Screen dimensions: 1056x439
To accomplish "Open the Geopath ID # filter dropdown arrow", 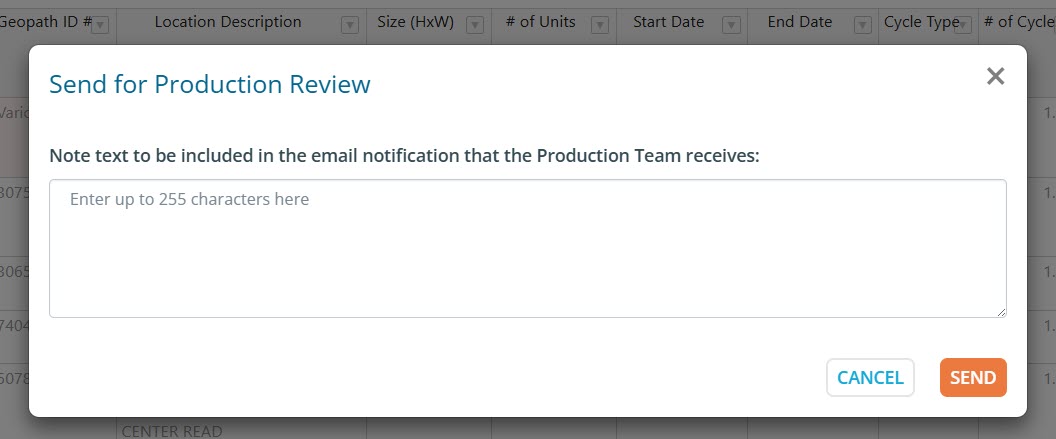I will tap(100, 26).
